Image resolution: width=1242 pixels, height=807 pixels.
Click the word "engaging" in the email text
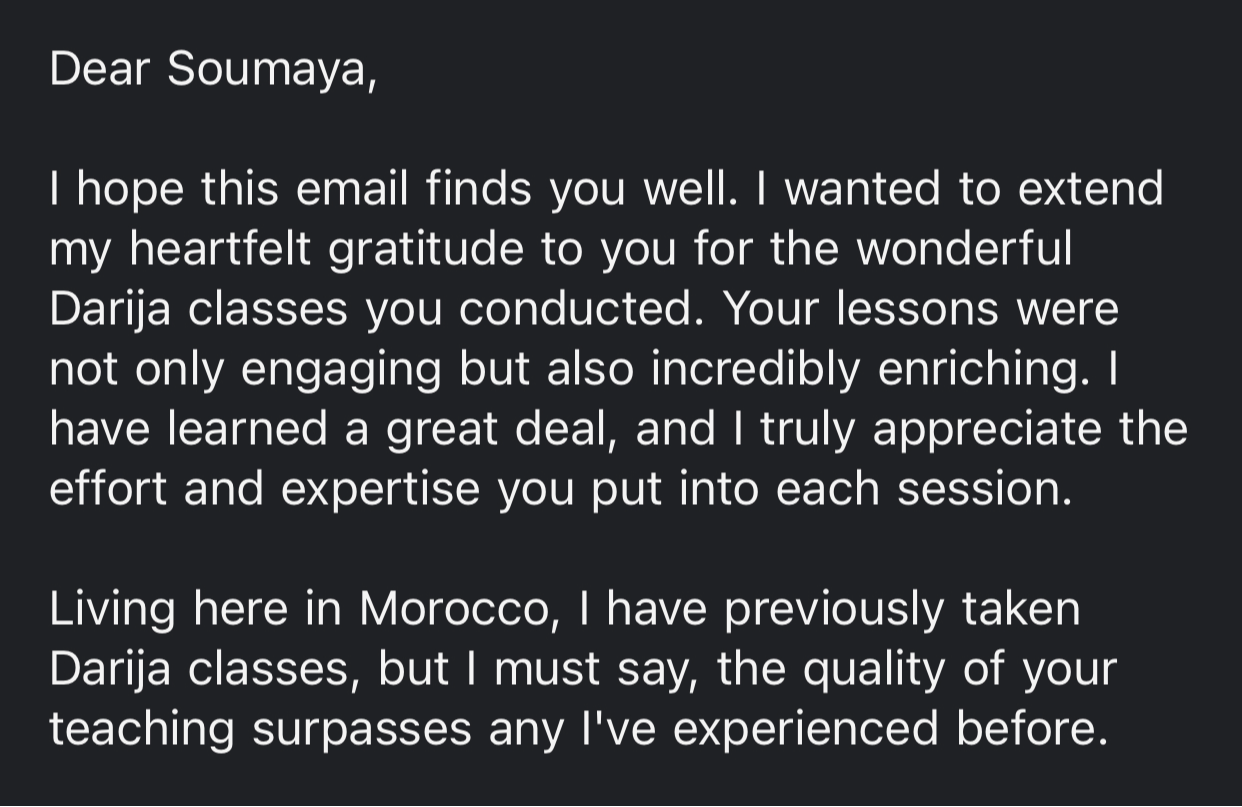point(343,369)
